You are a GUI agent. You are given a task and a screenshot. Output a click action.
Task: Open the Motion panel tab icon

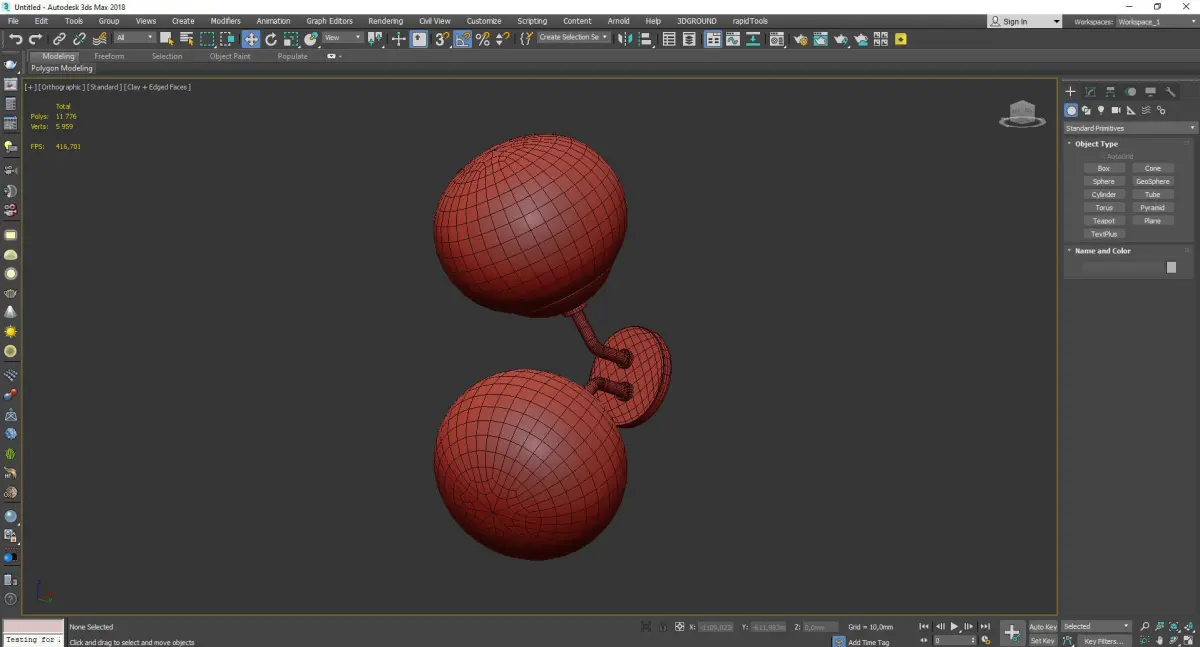tap(1130, 92)
